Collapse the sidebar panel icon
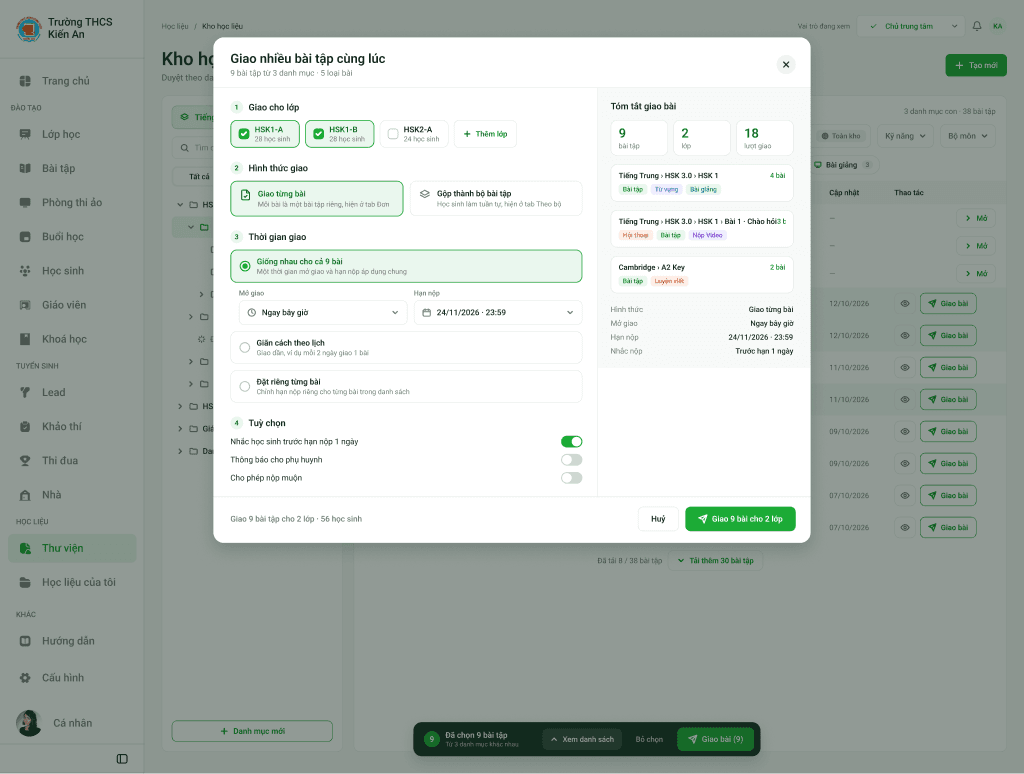 click(122, 759)
